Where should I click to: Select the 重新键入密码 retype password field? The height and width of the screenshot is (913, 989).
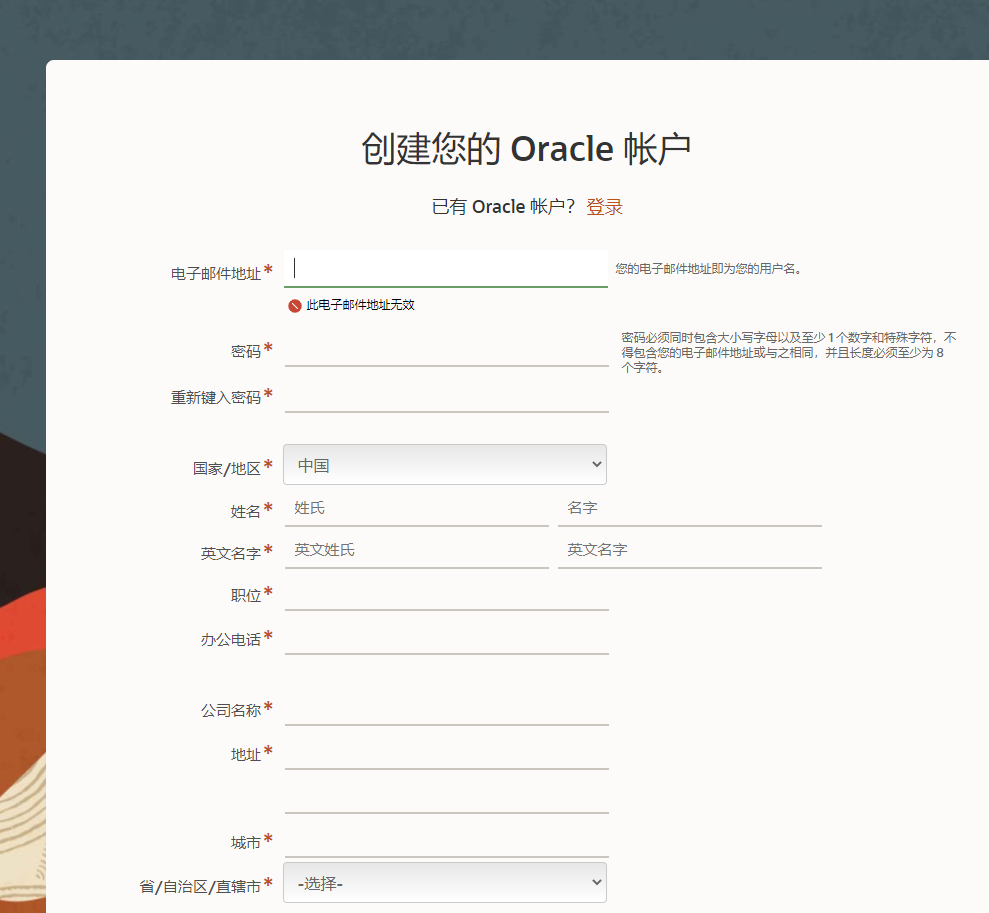tap(447, 395)
